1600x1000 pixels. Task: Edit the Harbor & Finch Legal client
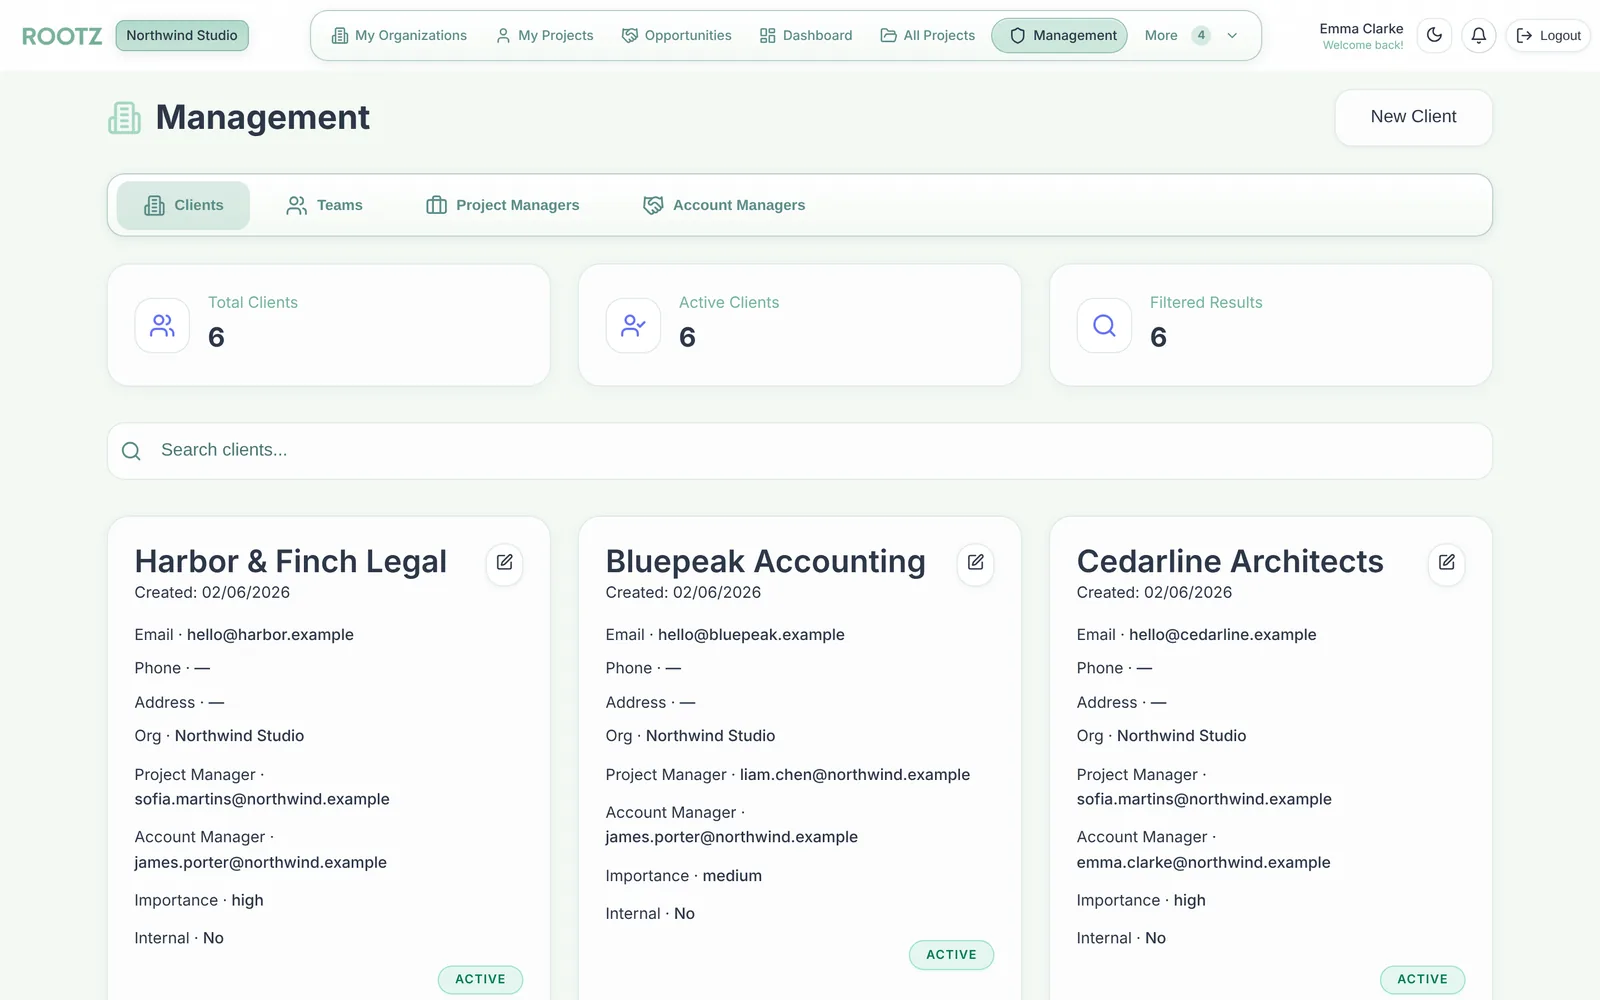coord(504,563)
